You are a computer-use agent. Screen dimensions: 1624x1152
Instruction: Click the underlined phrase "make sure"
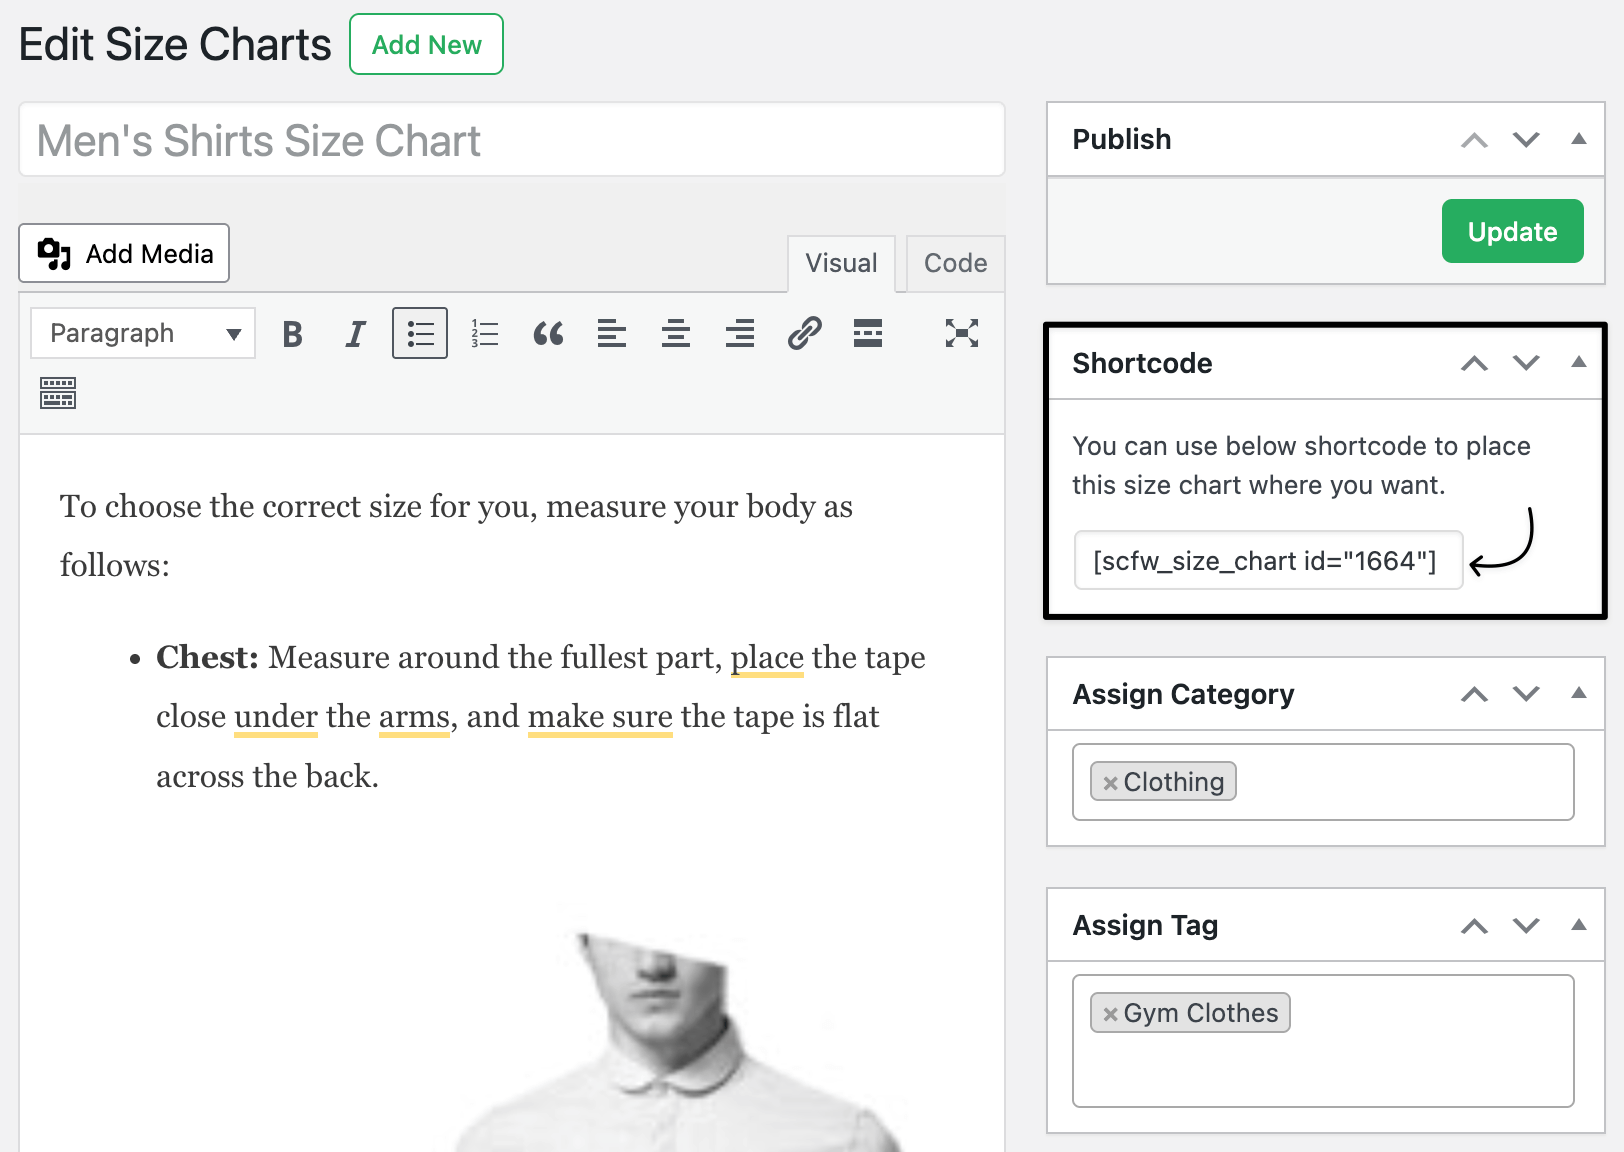[600, 717]
